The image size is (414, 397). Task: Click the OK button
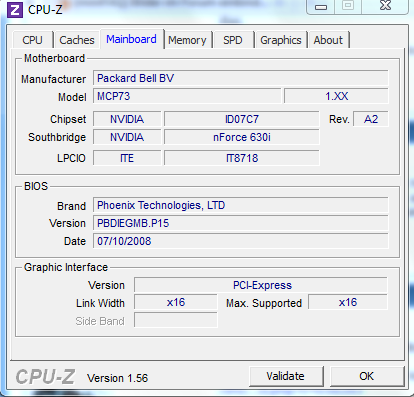click(367, 376)
